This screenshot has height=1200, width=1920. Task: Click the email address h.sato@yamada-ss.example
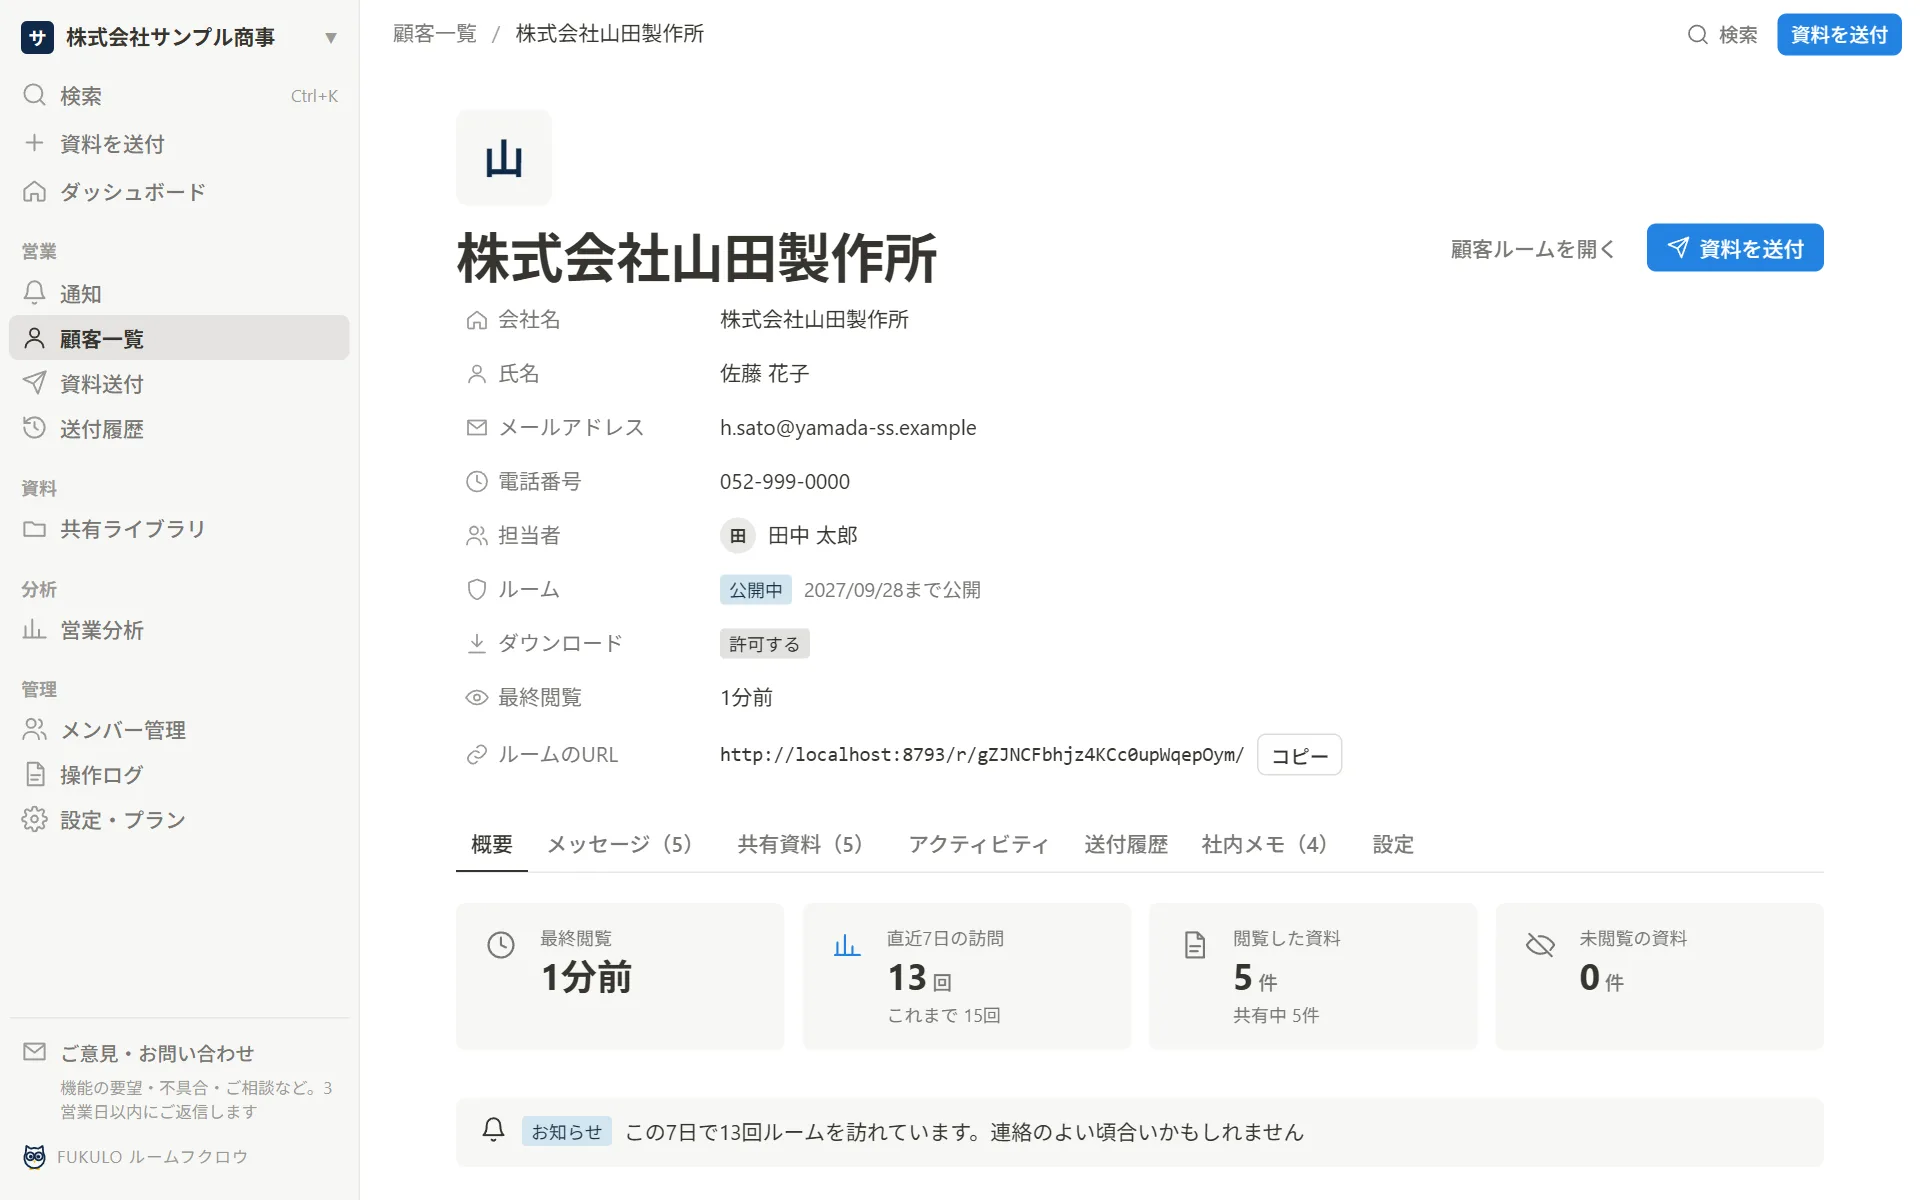point(848,428)
